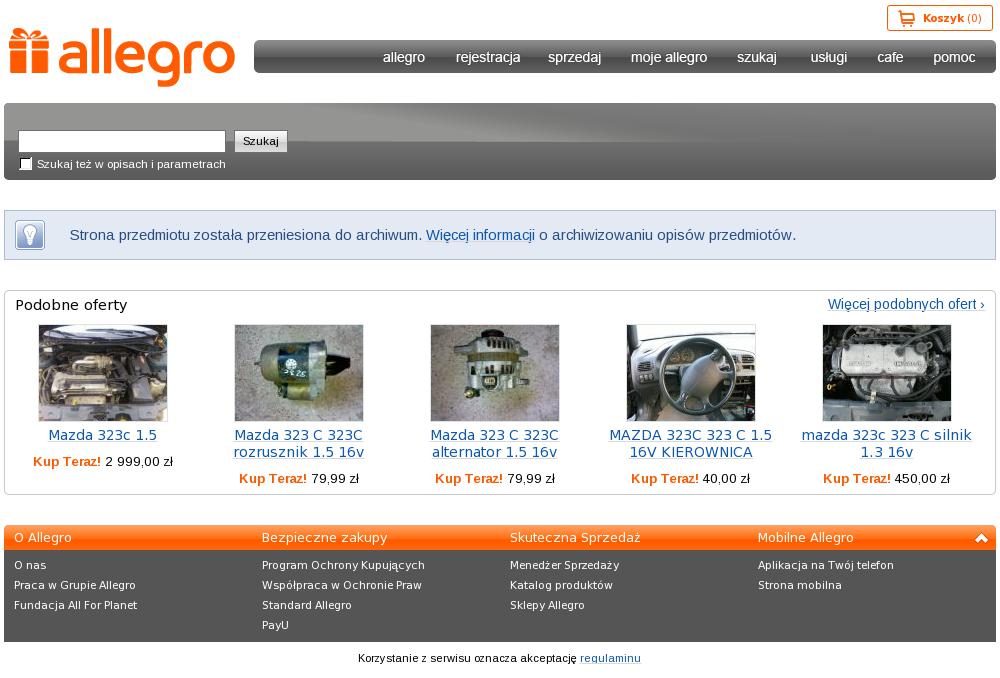This screenshot has width=1000, height=678.
Task: Open the sprzedaj menu item
Action: click(574, 57)
